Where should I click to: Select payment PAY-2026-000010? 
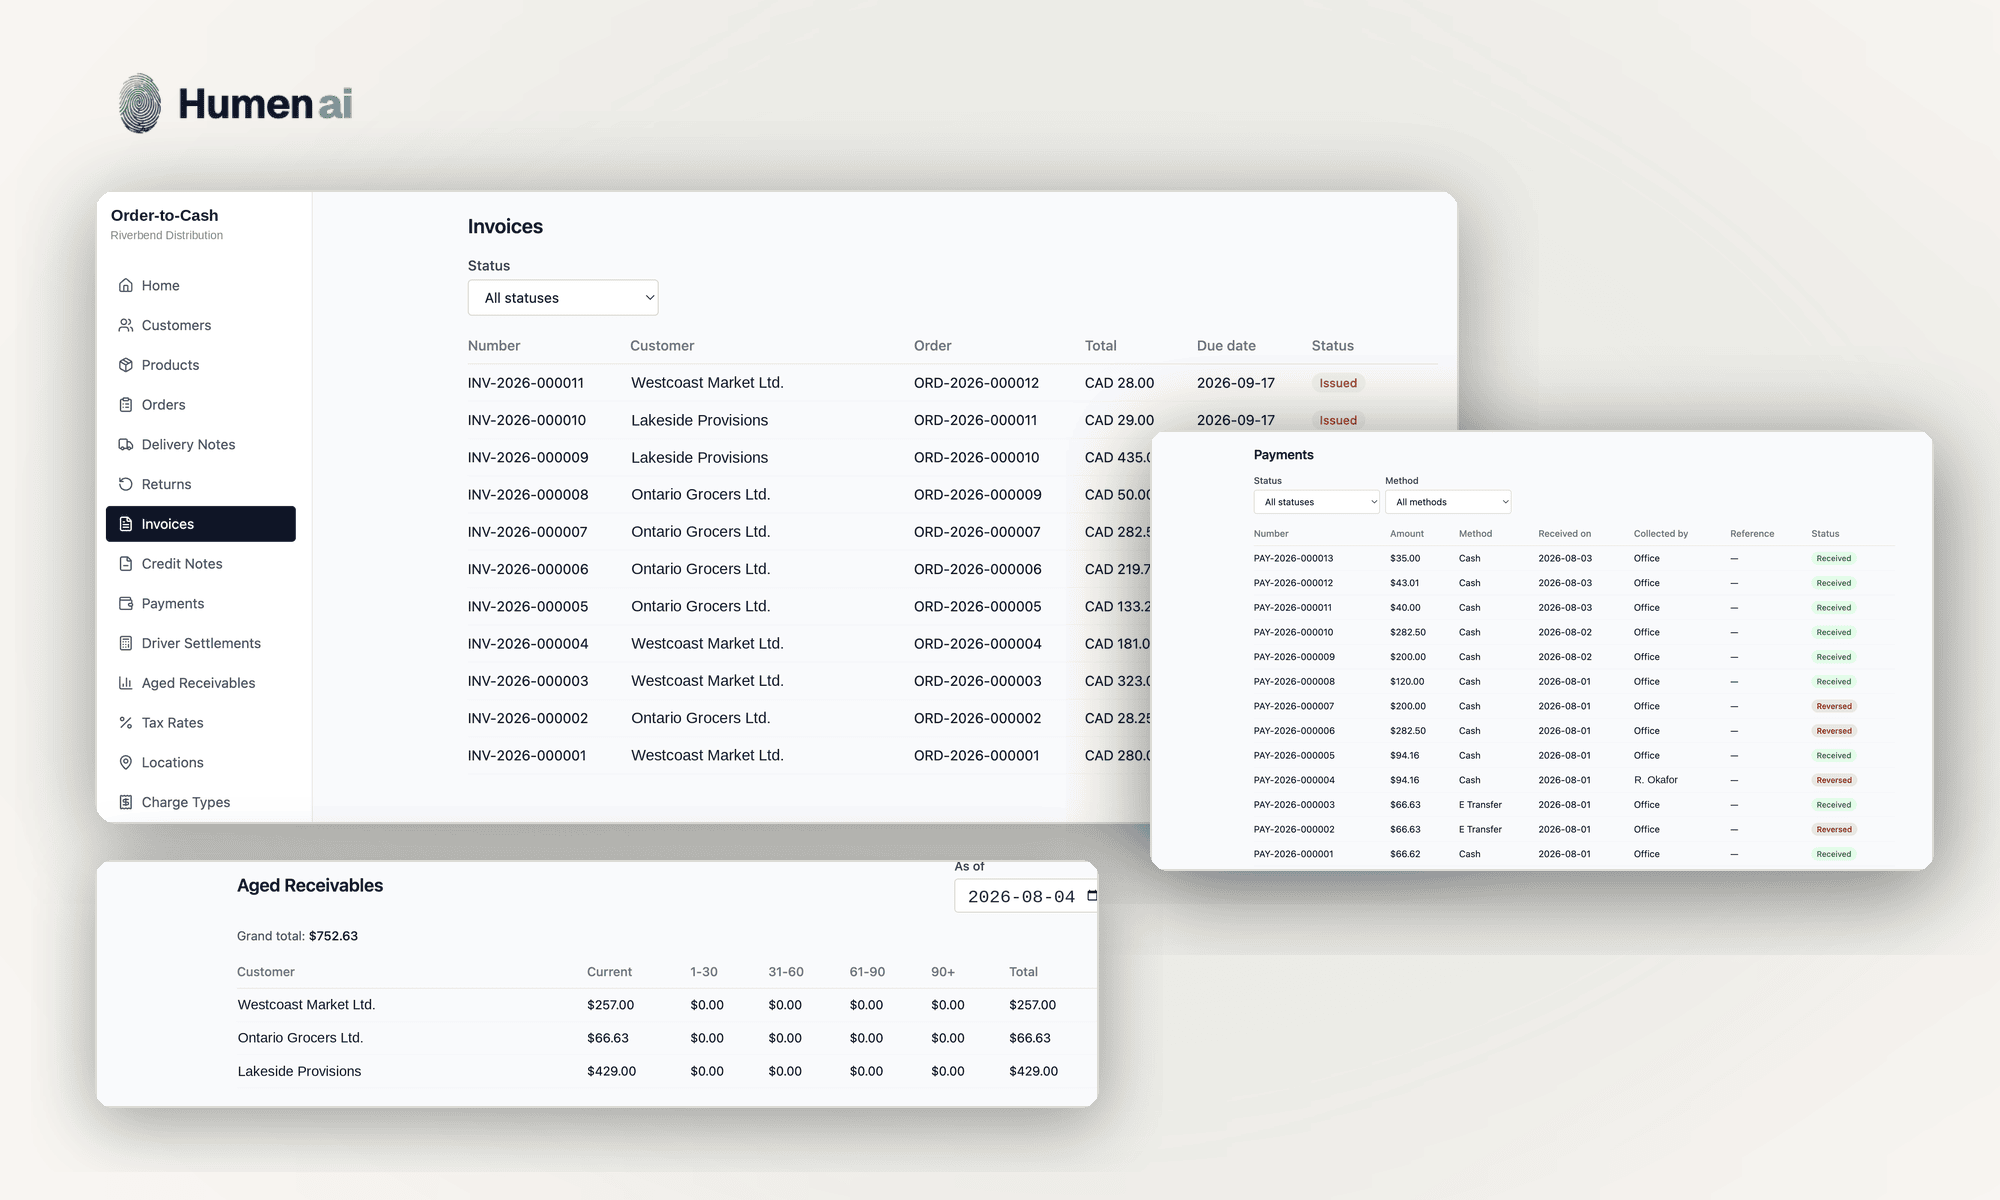(1293, 632)
